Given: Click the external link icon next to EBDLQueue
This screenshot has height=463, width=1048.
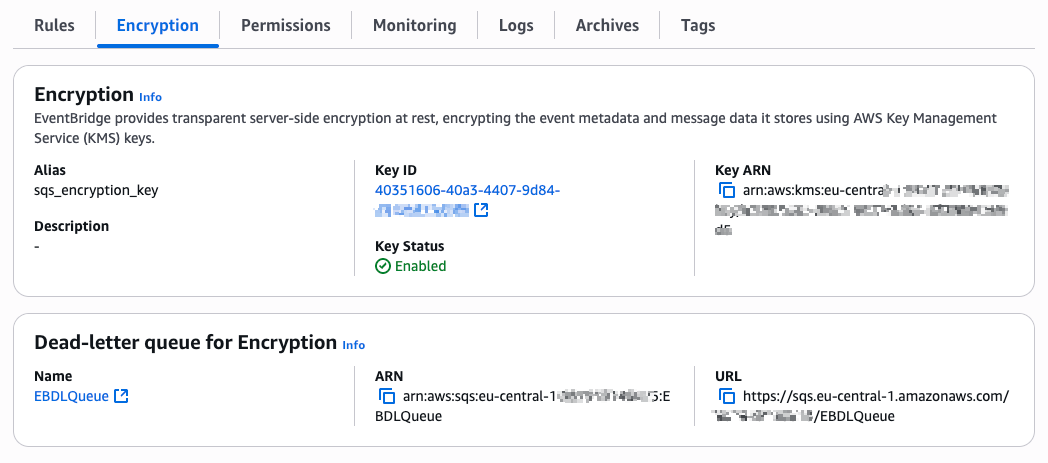Looking at the screenshot, I should 121,396.
